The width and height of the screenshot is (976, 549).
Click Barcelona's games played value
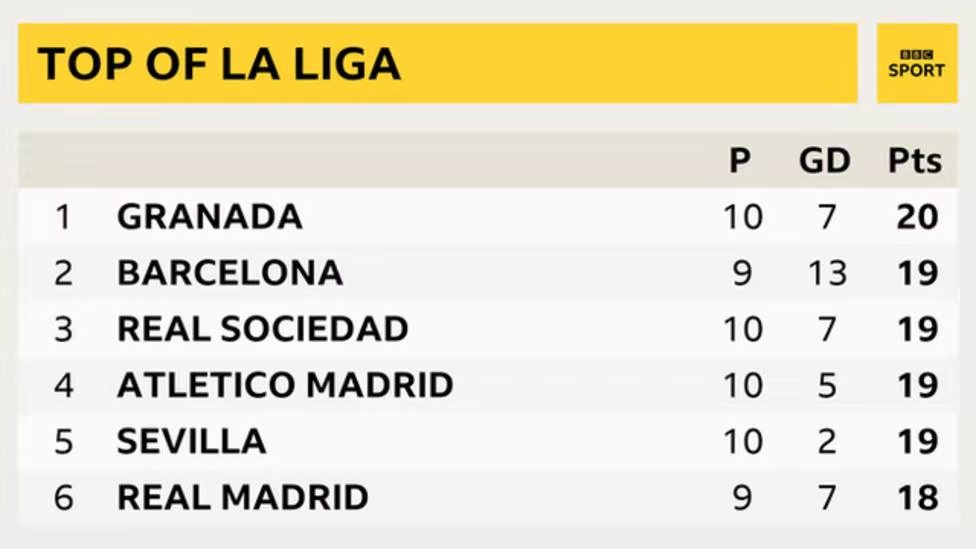click(x=742, y=272)
